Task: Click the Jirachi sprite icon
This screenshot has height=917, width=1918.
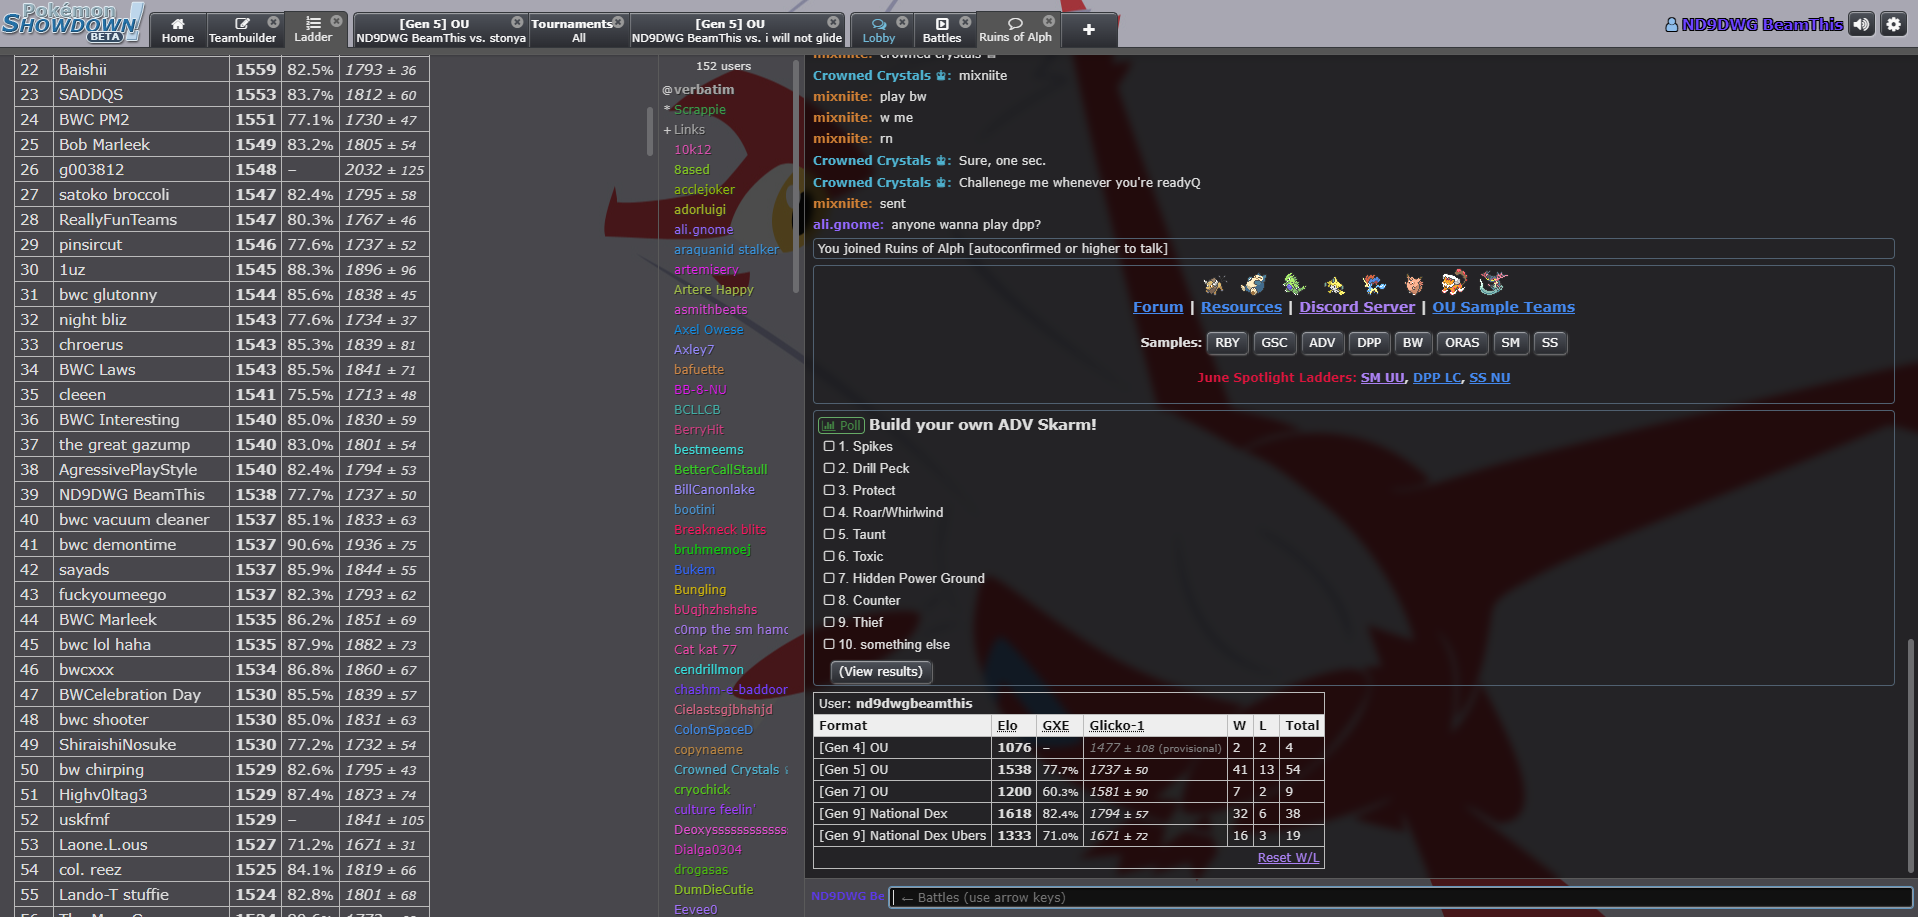Action: point(1333,286)
